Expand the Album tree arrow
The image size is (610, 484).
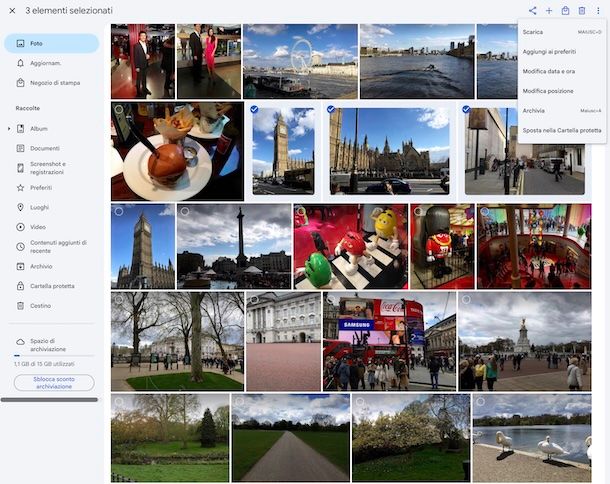point(9,129)
